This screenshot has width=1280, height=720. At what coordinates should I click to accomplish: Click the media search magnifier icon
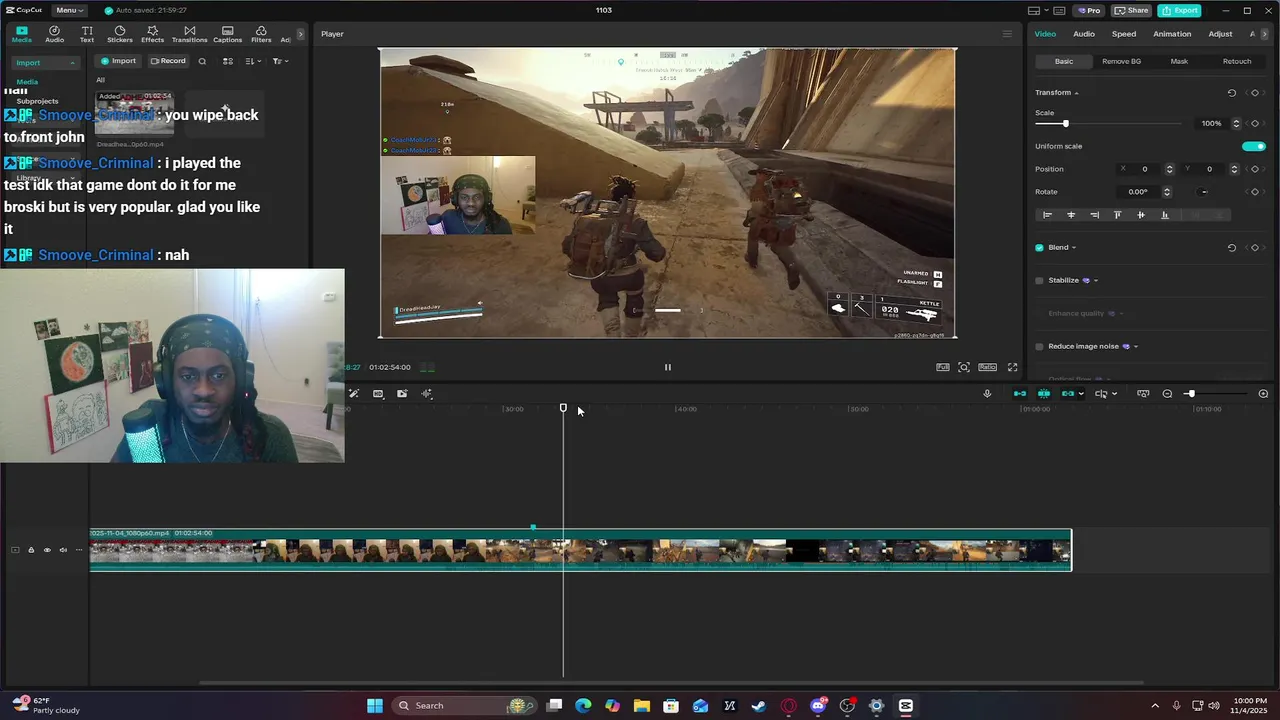(x=202, y=61)
